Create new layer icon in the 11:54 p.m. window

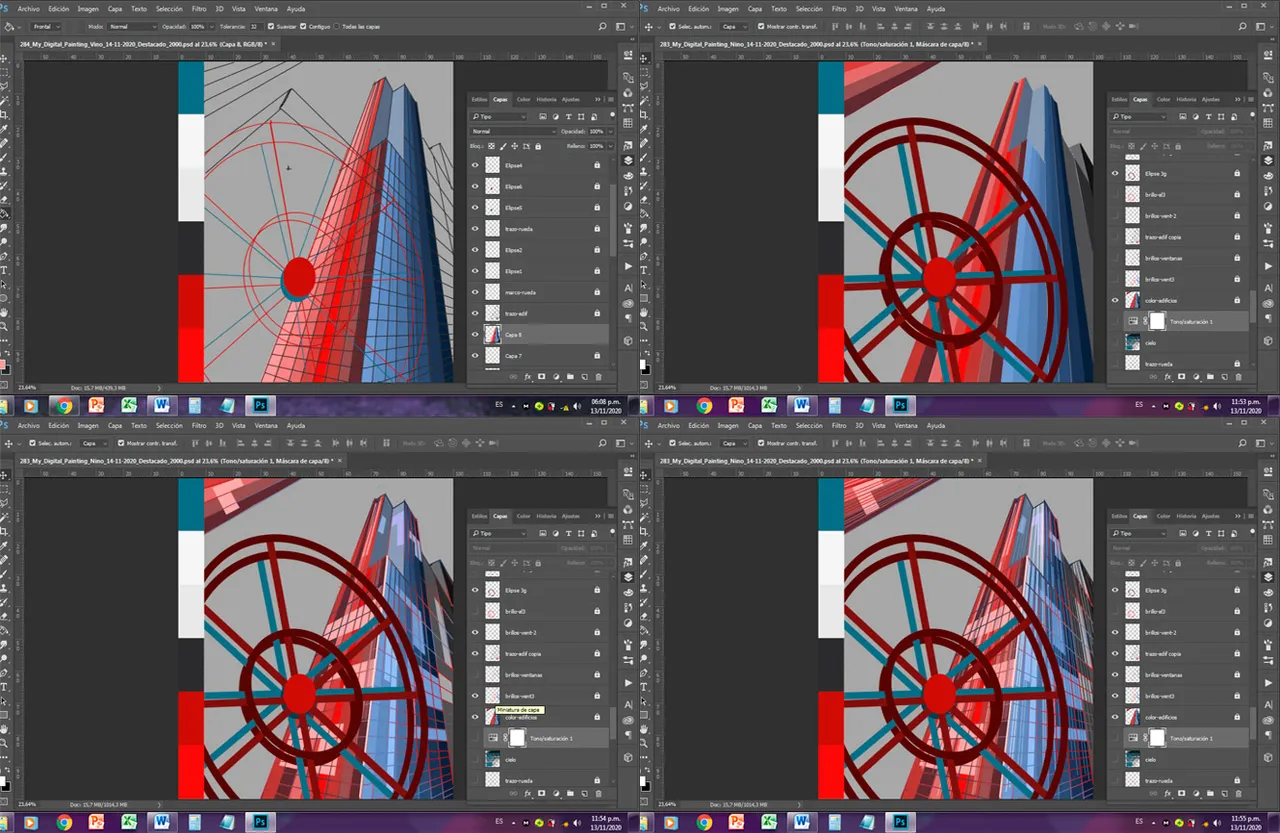coord(584,794)
